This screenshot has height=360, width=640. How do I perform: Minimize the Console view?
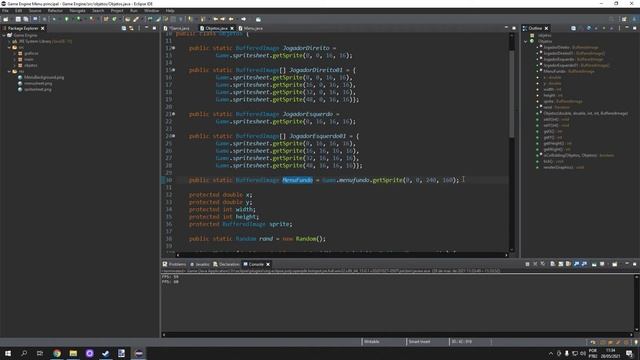coord(627,264)
